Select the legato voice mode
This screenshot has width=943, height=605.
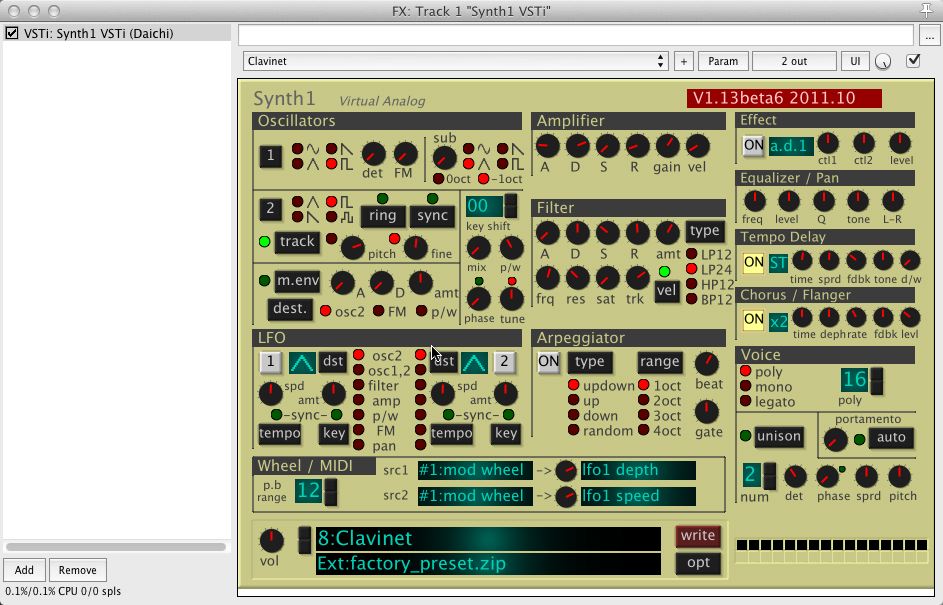(746, 401)
